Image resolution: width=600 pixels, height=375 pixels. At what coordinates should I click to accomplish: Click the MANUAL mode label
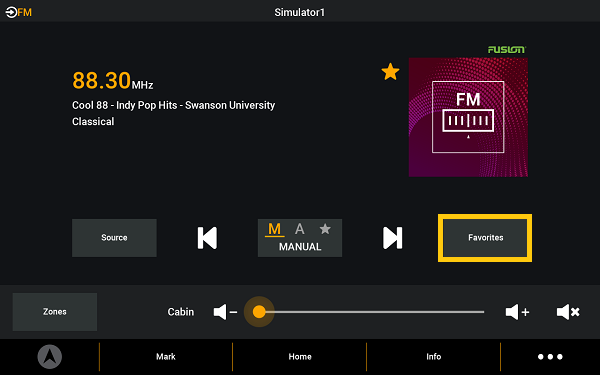[300, 247]
